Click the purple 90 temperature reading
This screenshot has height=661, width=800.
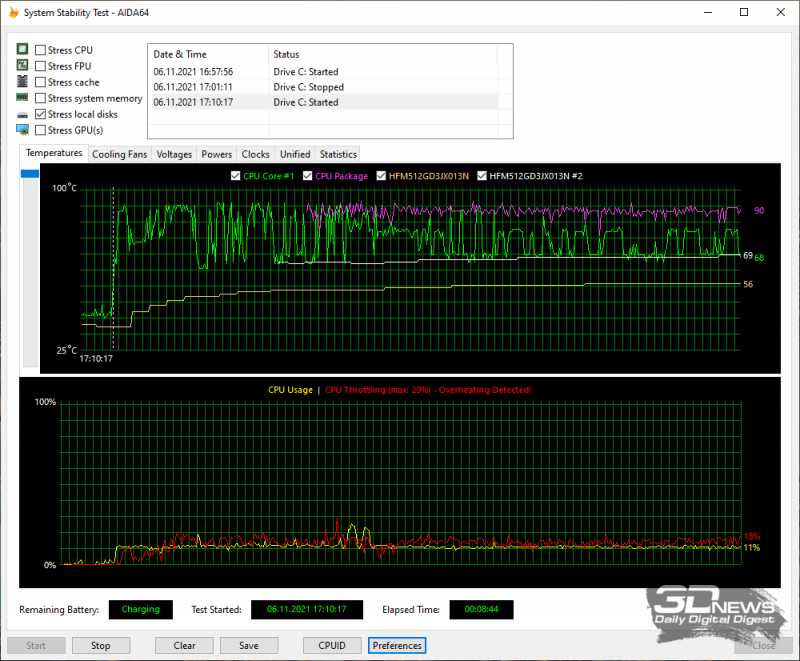759,211
